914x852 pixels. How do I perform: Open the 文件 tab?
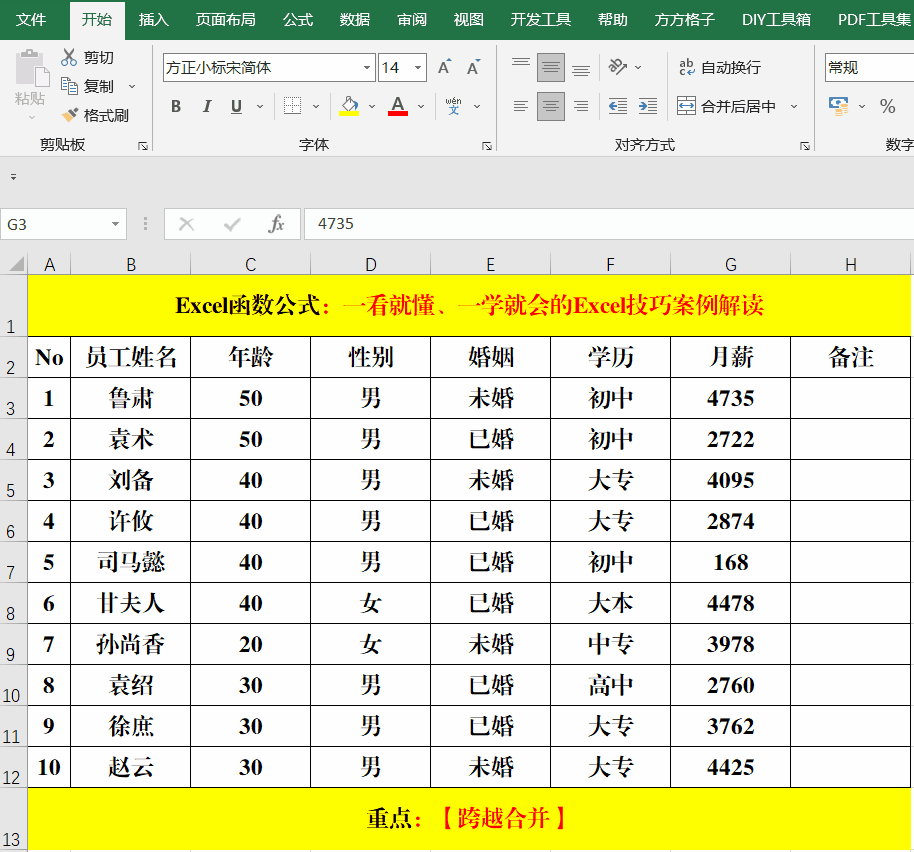pos(31,20)
